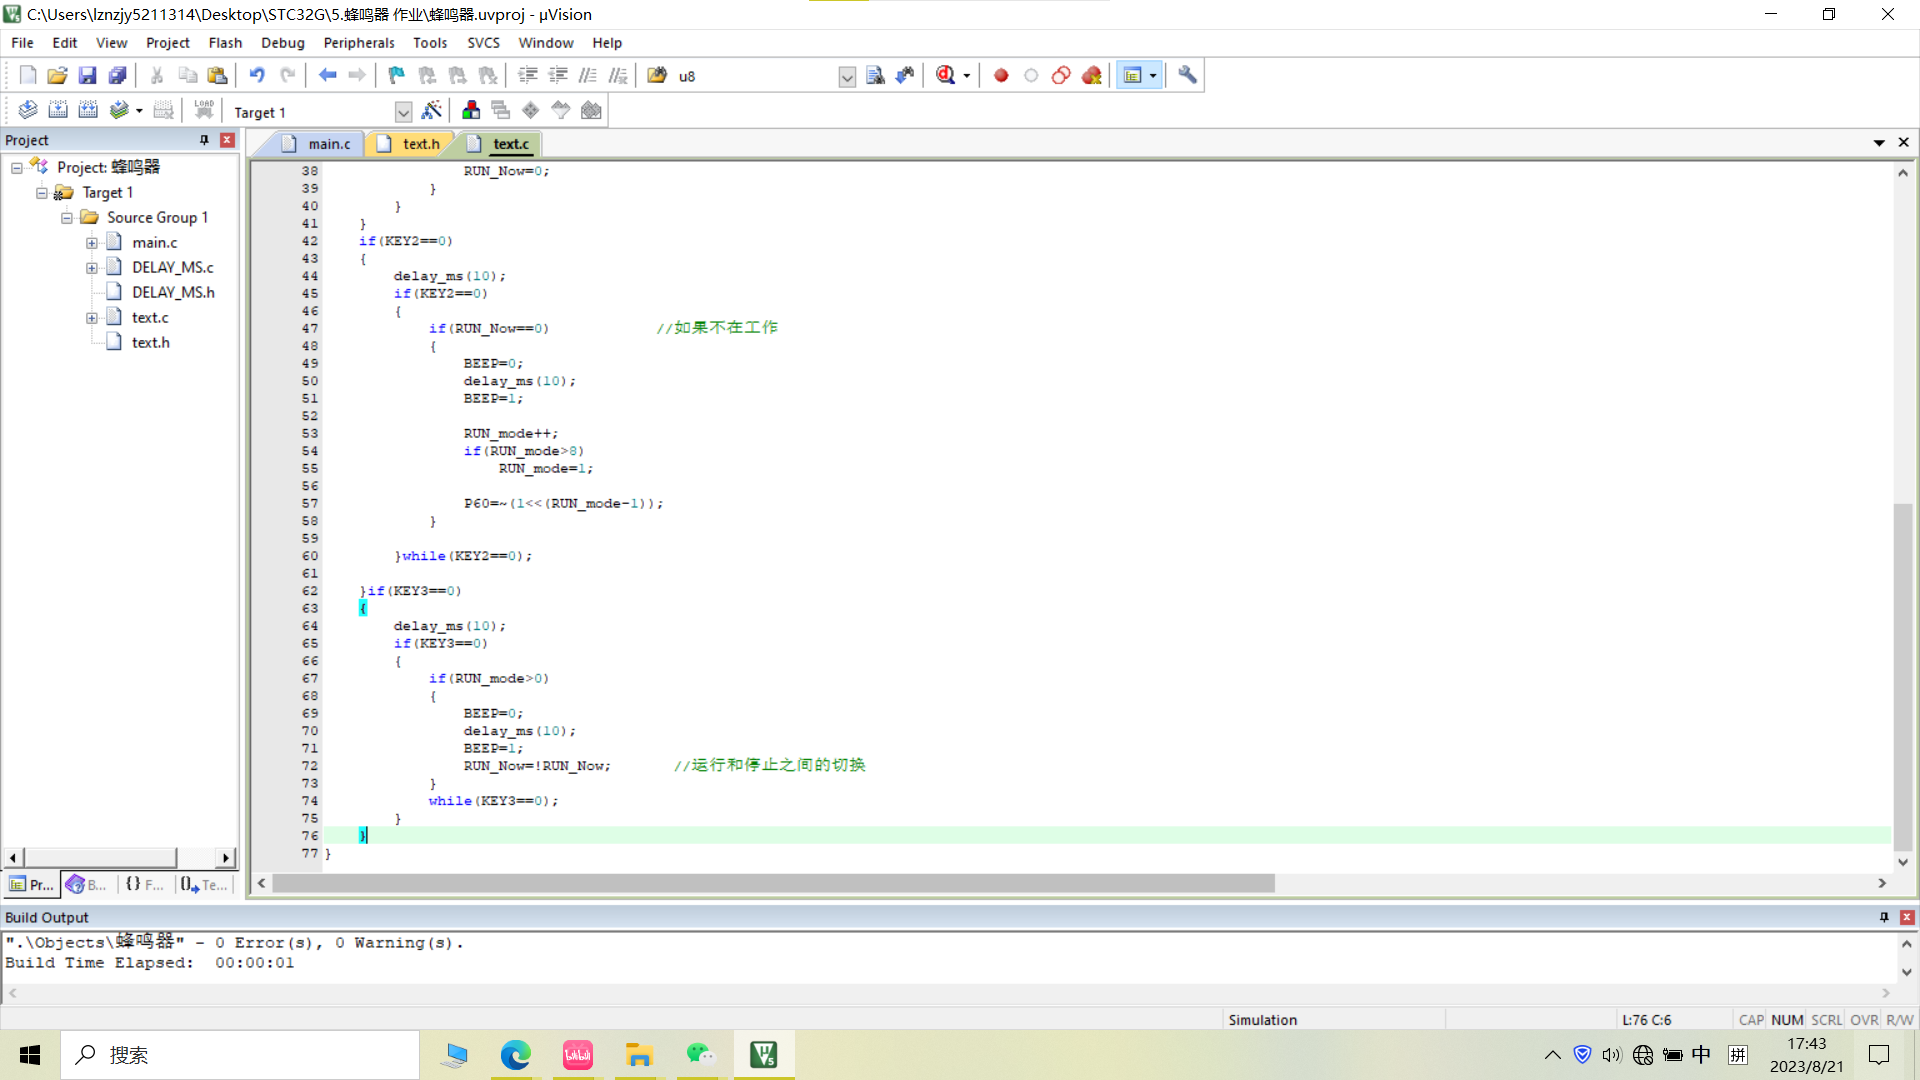Comment selected lines icon
This screenshot has height=1080, width=1920.
(x=588, y=75)
